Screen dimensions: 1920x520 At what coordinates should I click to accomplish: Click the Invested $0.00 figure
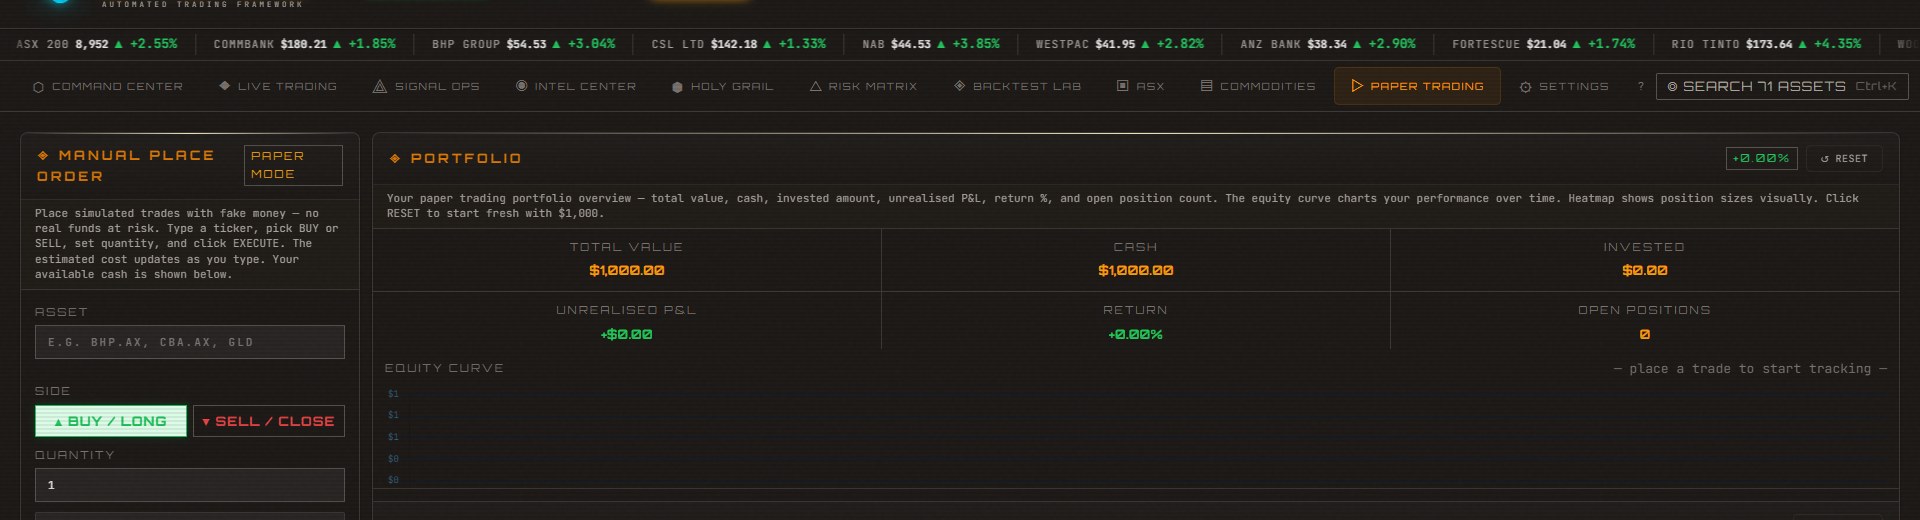pos(1645,270)
